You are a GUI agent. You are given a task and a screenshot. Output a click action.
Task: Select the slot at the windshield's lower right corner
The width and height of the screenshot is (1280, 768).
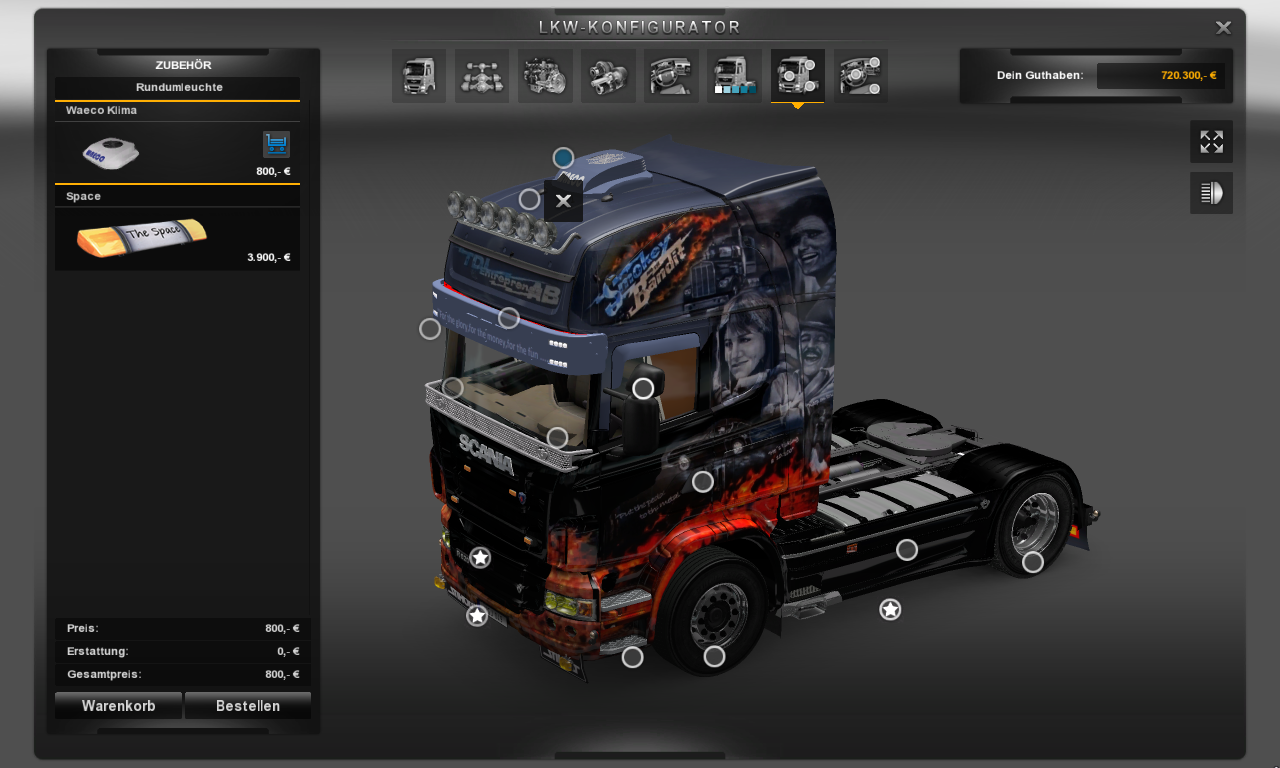tap(557, 437)
